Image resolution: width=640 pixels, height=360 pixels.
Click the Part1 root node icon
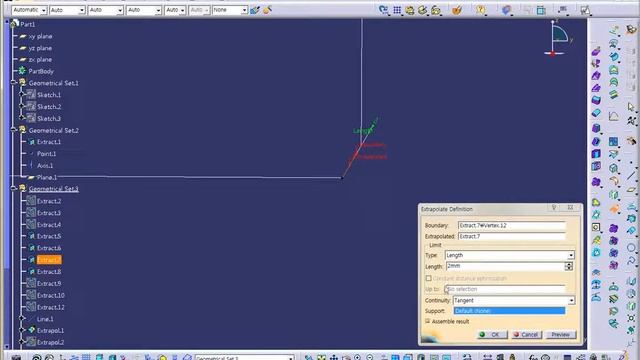click(14, 24)
